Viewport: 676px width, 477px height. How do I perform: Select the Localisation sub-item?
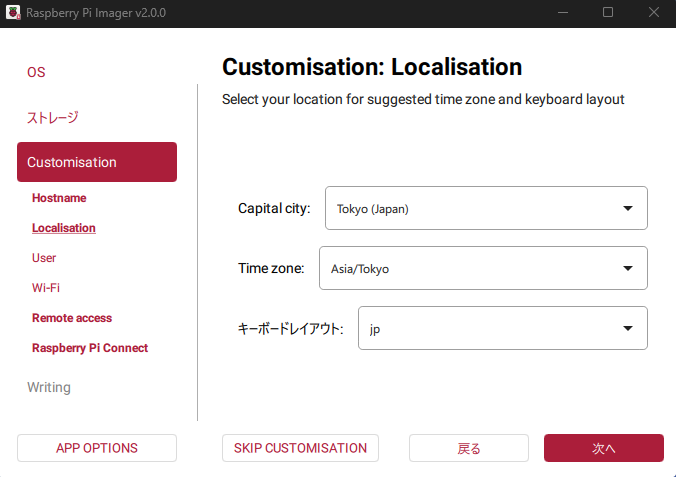tap(64, 228)
